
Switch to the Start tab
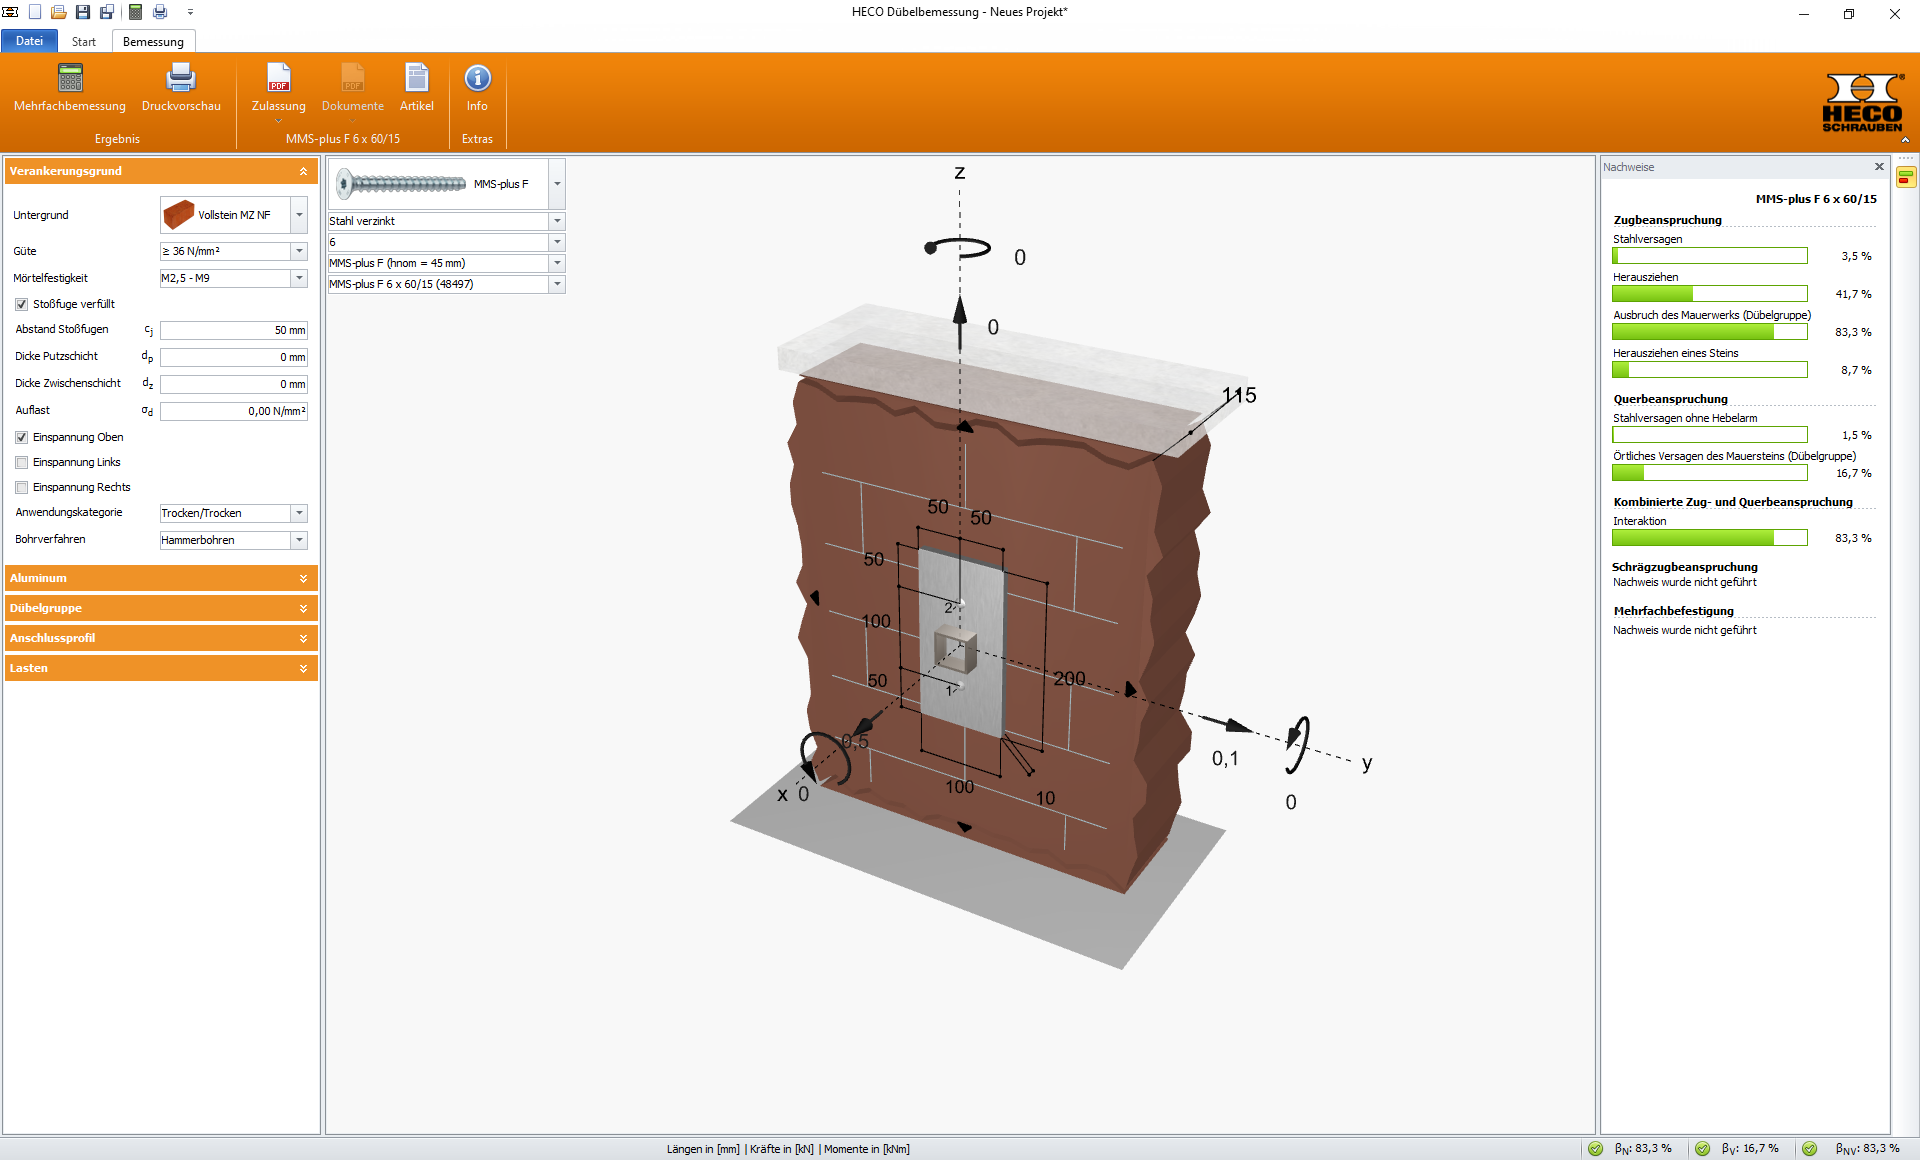(84, 42)
